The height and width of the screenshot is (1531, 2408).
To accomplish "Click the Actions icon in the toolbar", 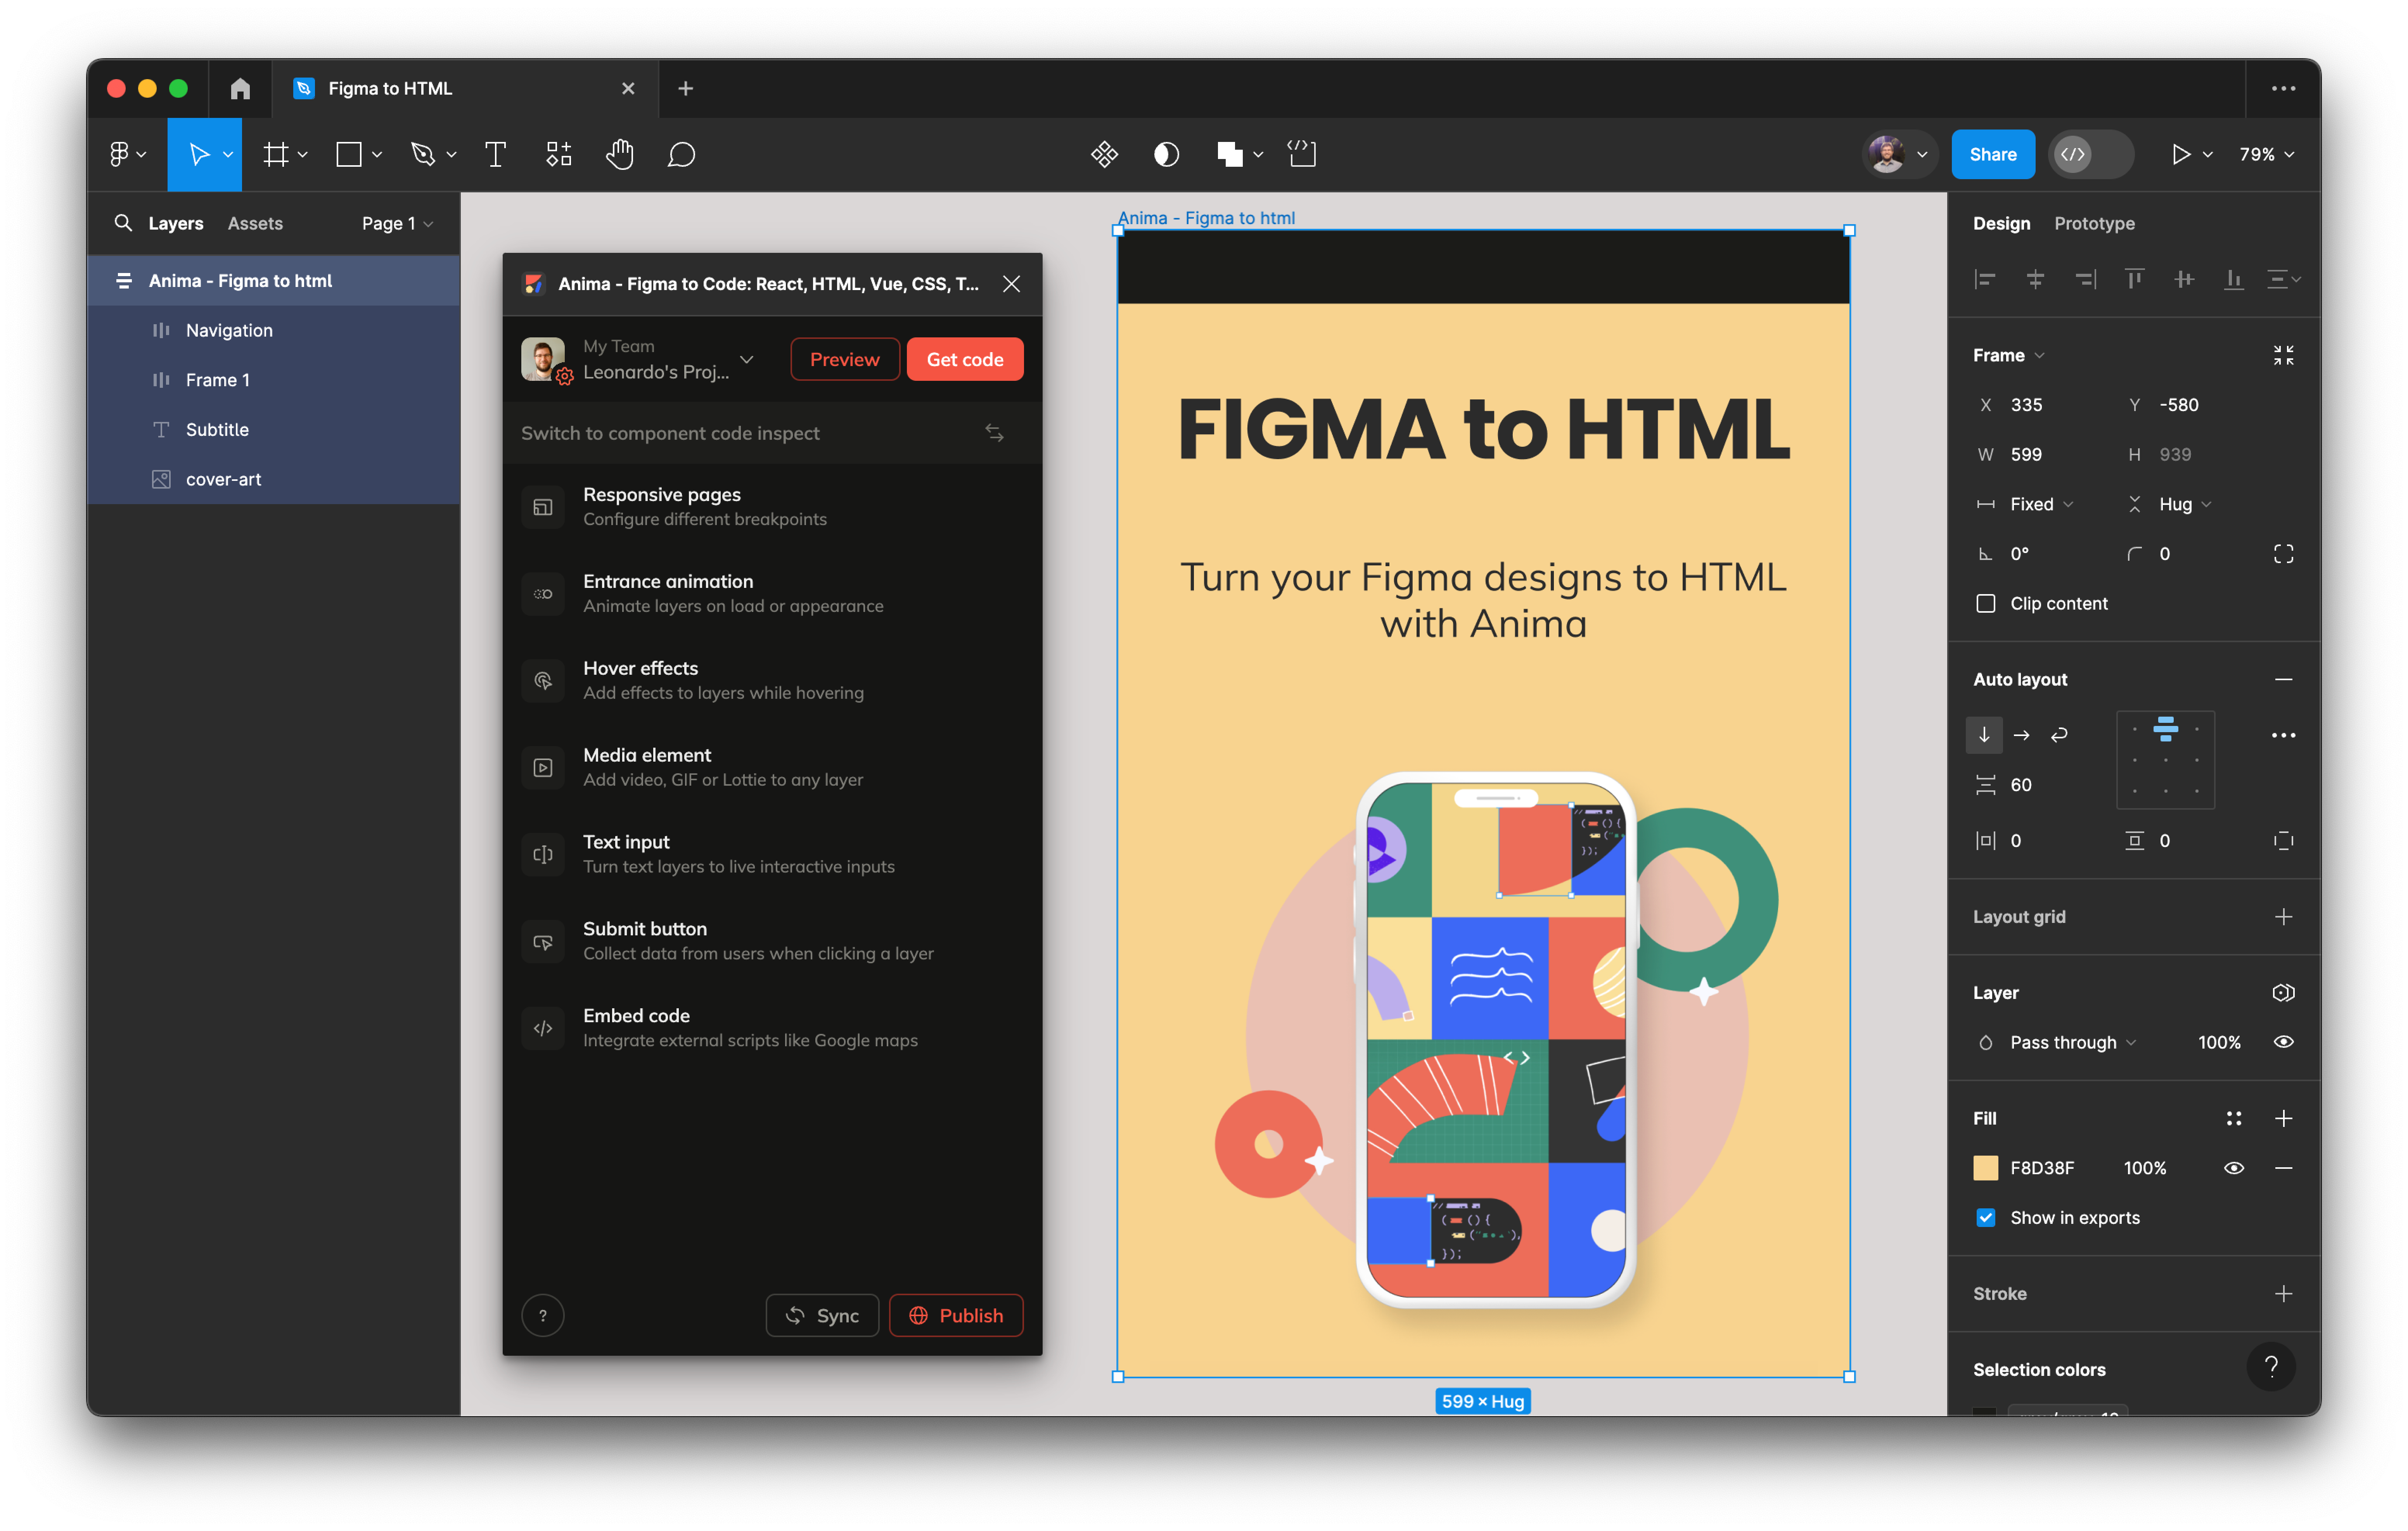I will (x=558, y=154).
